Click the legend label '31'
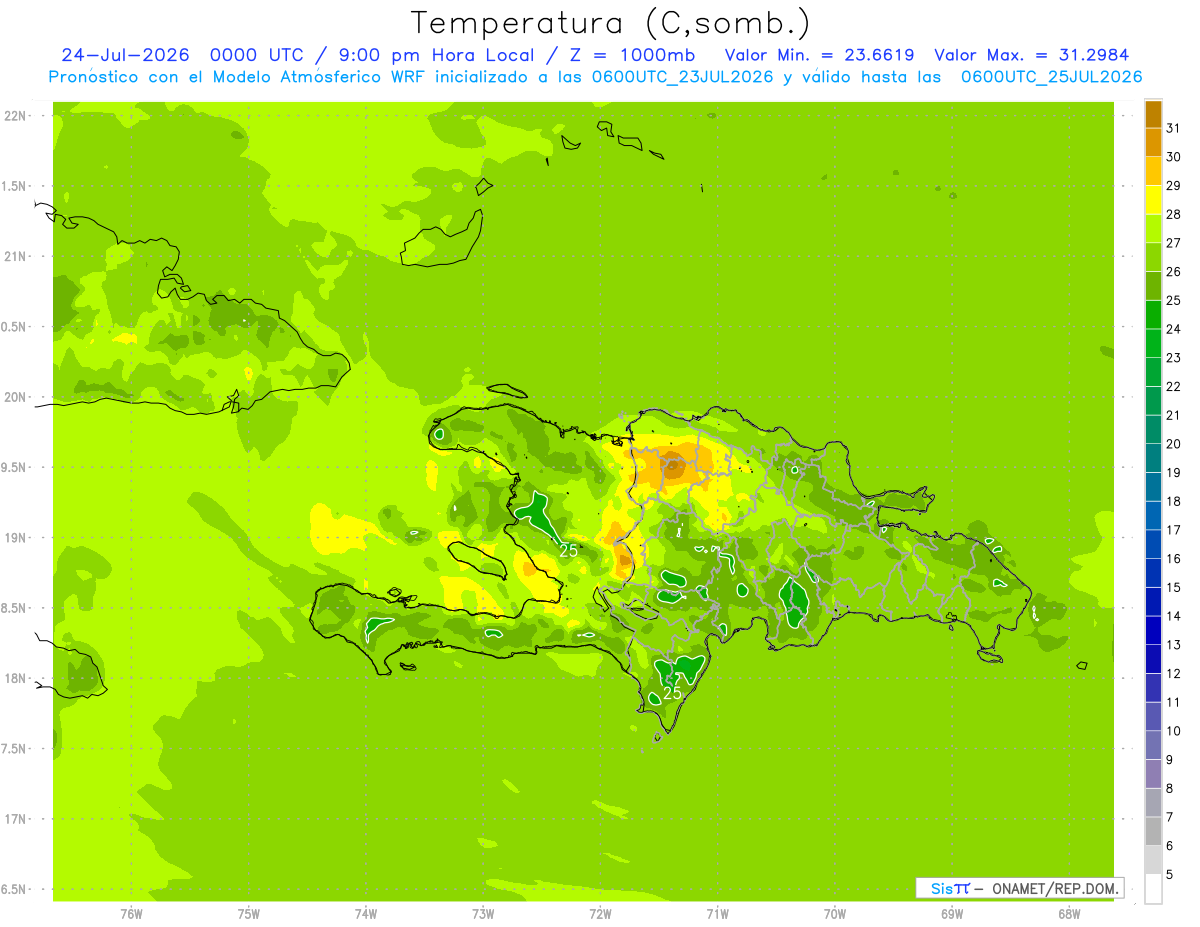The height and width of the screenshot is (927, 1200). (x=1174, y=128)
